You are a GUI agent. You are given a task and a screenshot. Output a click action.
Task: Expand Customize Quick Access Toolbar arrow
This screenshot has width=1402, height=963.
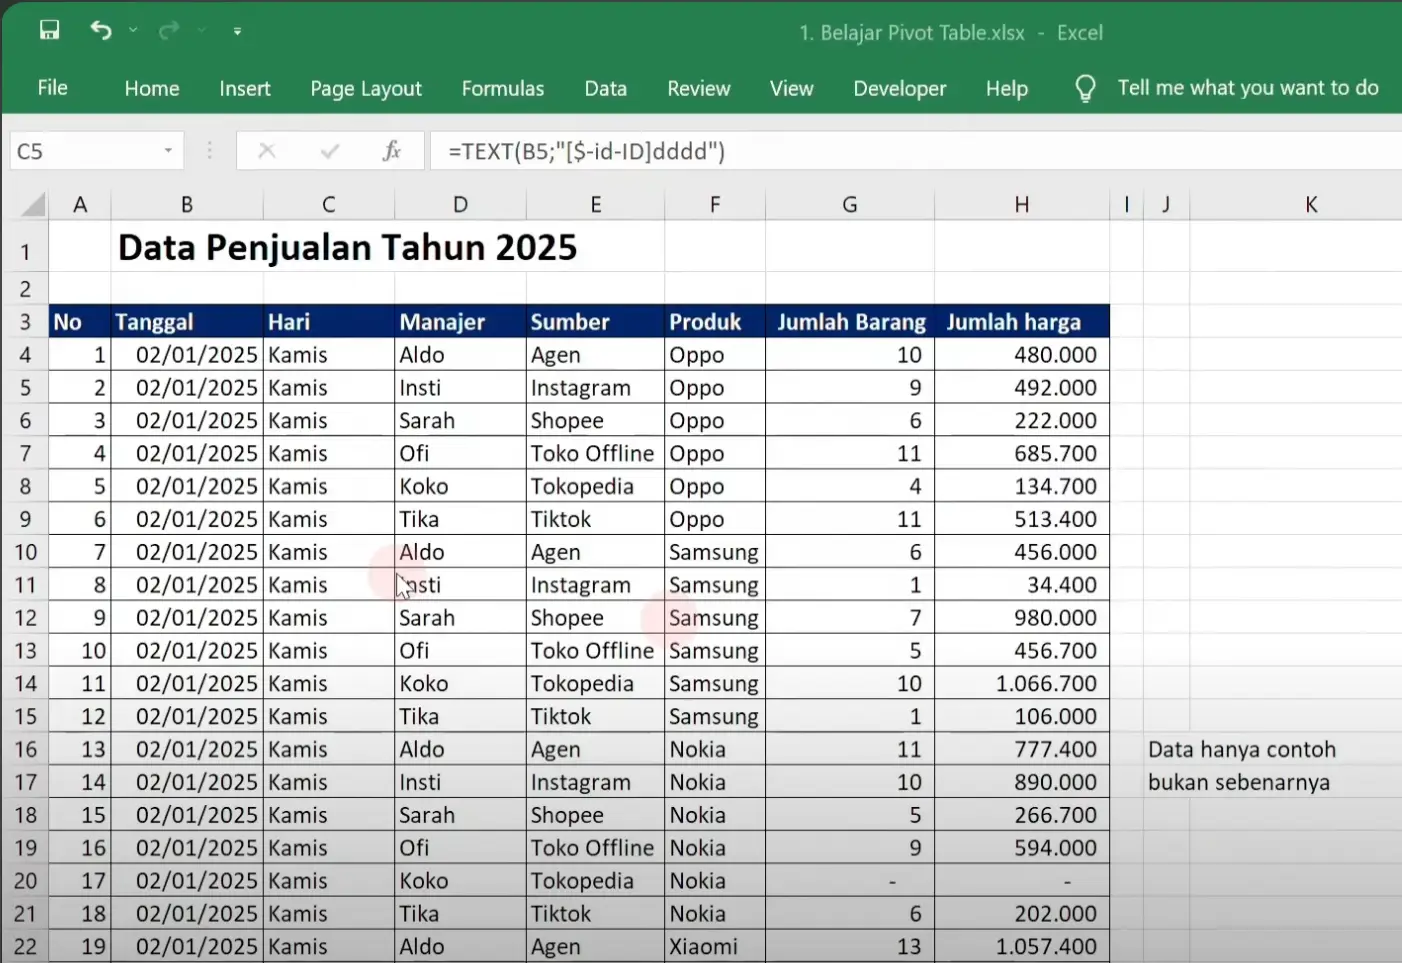237,31
